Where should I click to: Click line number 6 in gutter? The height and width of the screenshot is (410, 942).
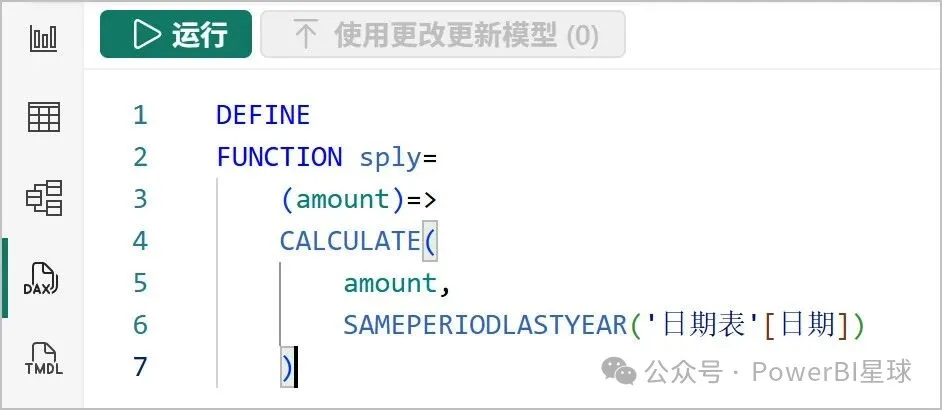point(139,325)
